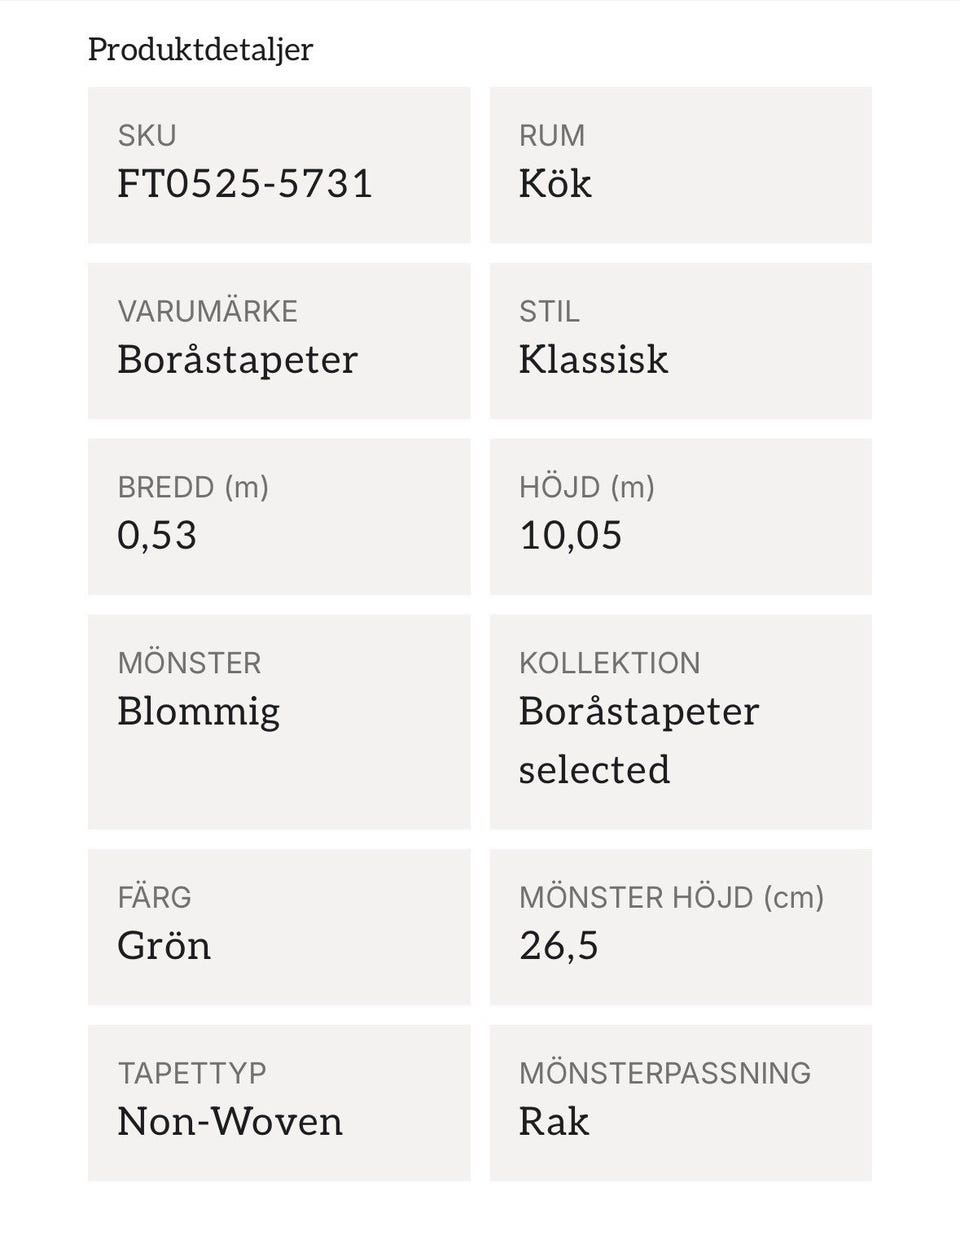This screenshot has width=960, height=1248.
Task: Open the Boråstapeter selected collection
Action: tap(639, 740)
